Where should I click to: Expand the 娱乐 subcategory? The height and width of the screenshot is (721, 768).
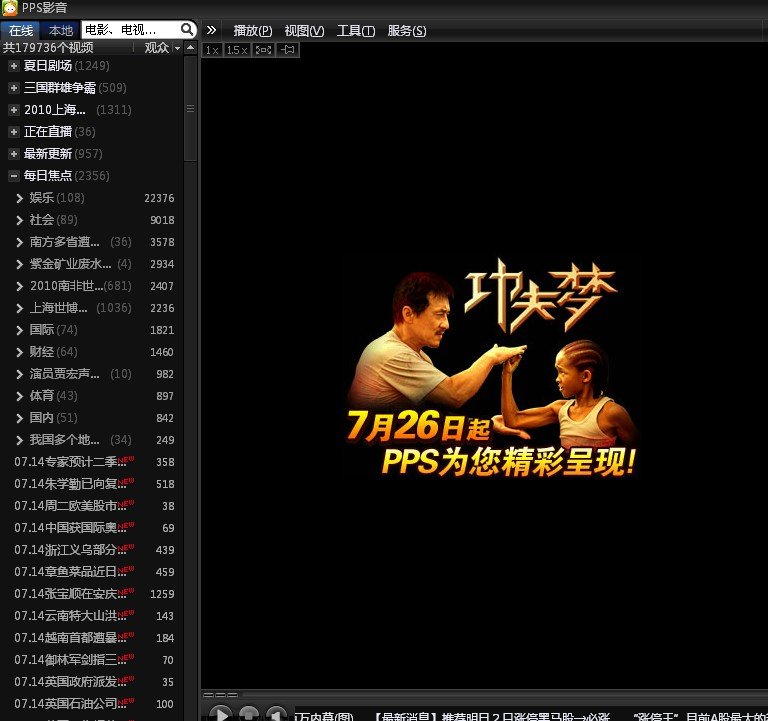click(x=20, y=198)
